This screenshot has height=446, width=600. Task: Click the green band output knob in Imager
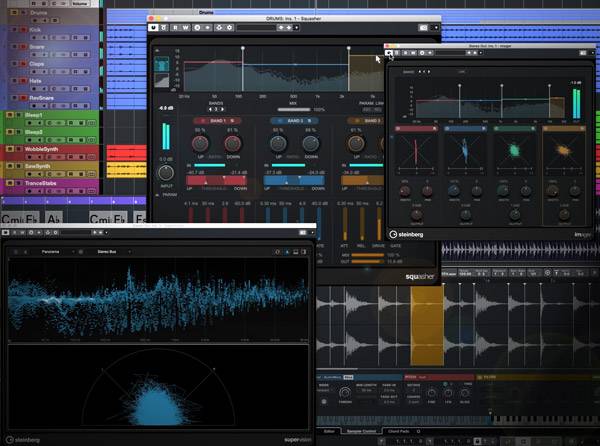tap(515, 215)
